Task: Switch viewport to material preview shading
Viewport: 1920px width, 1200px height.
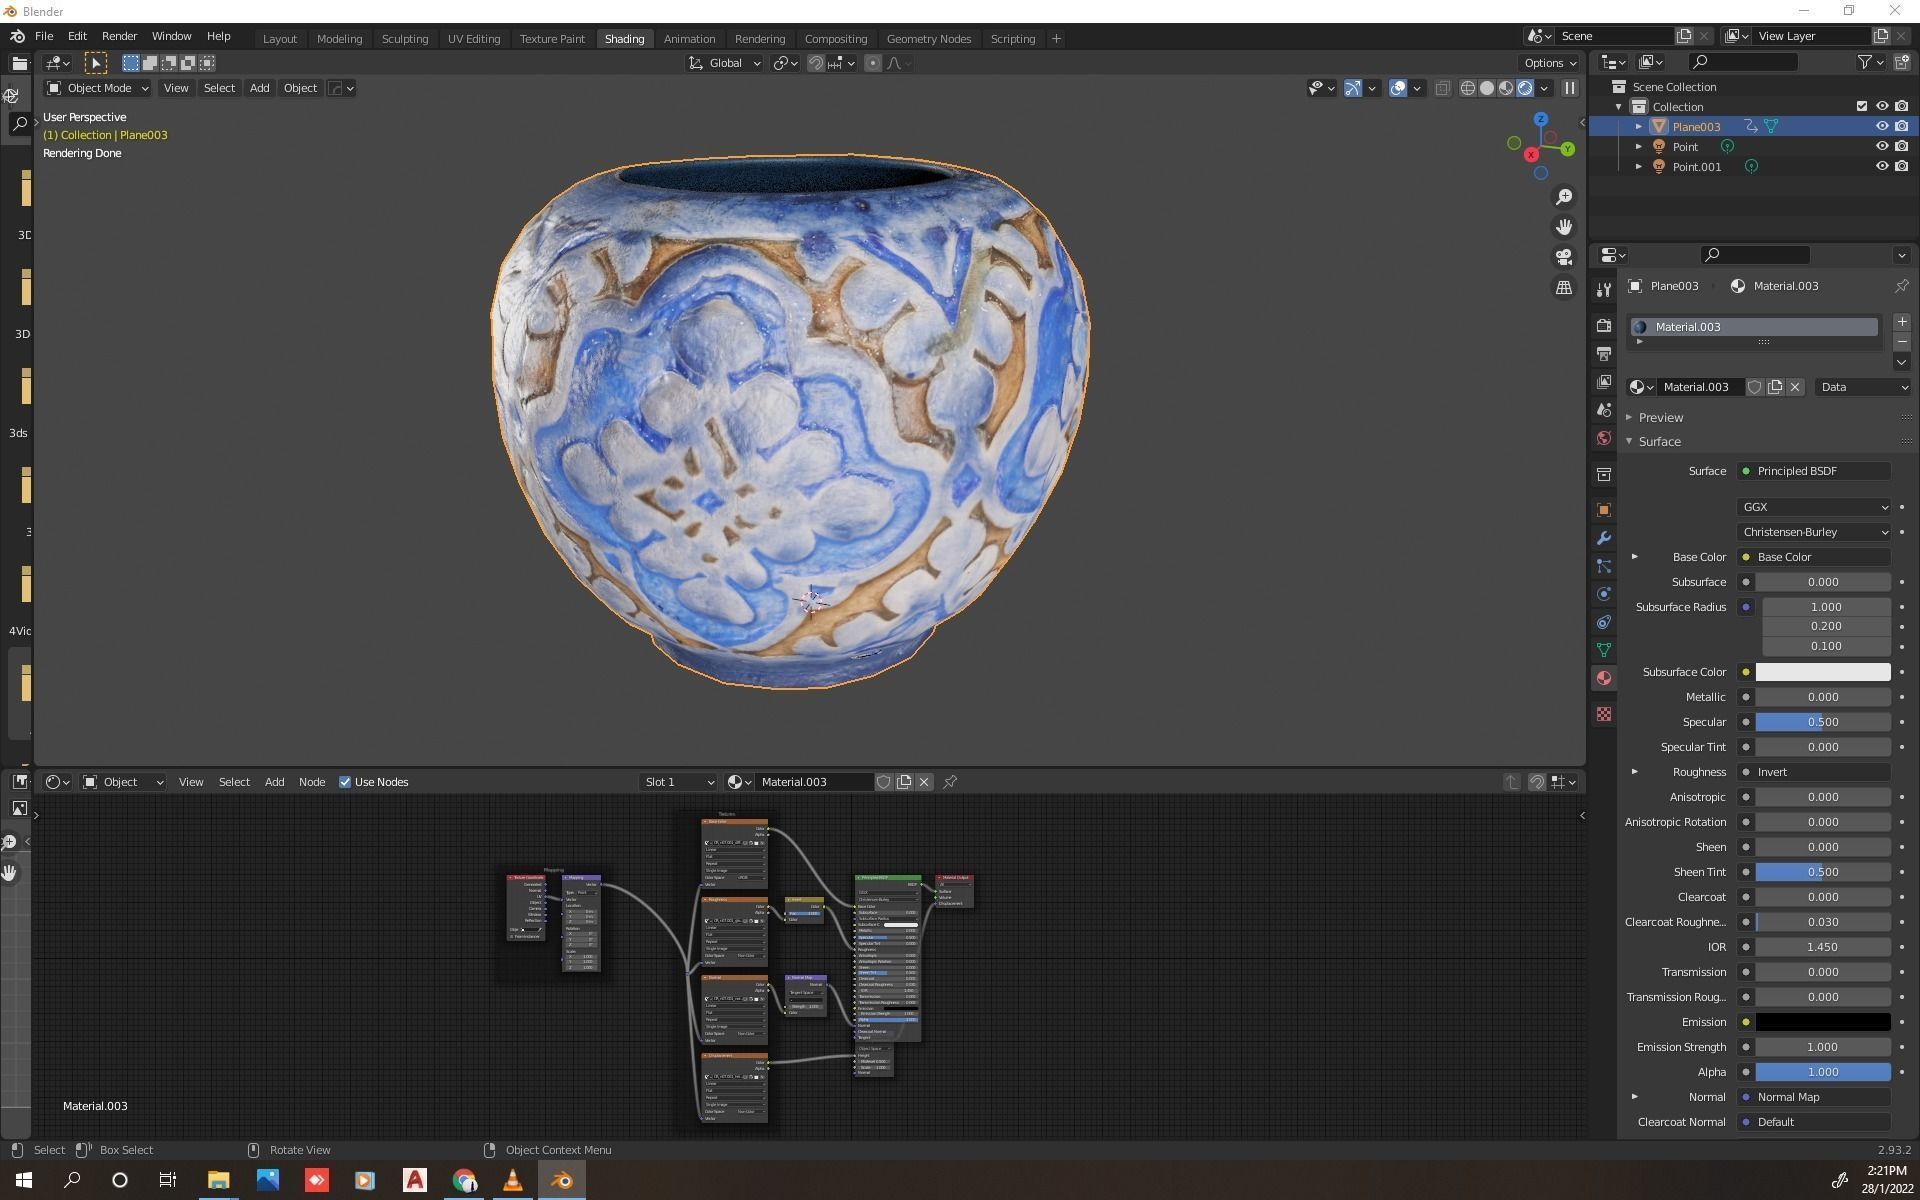Action: [x=1506, y=88]
